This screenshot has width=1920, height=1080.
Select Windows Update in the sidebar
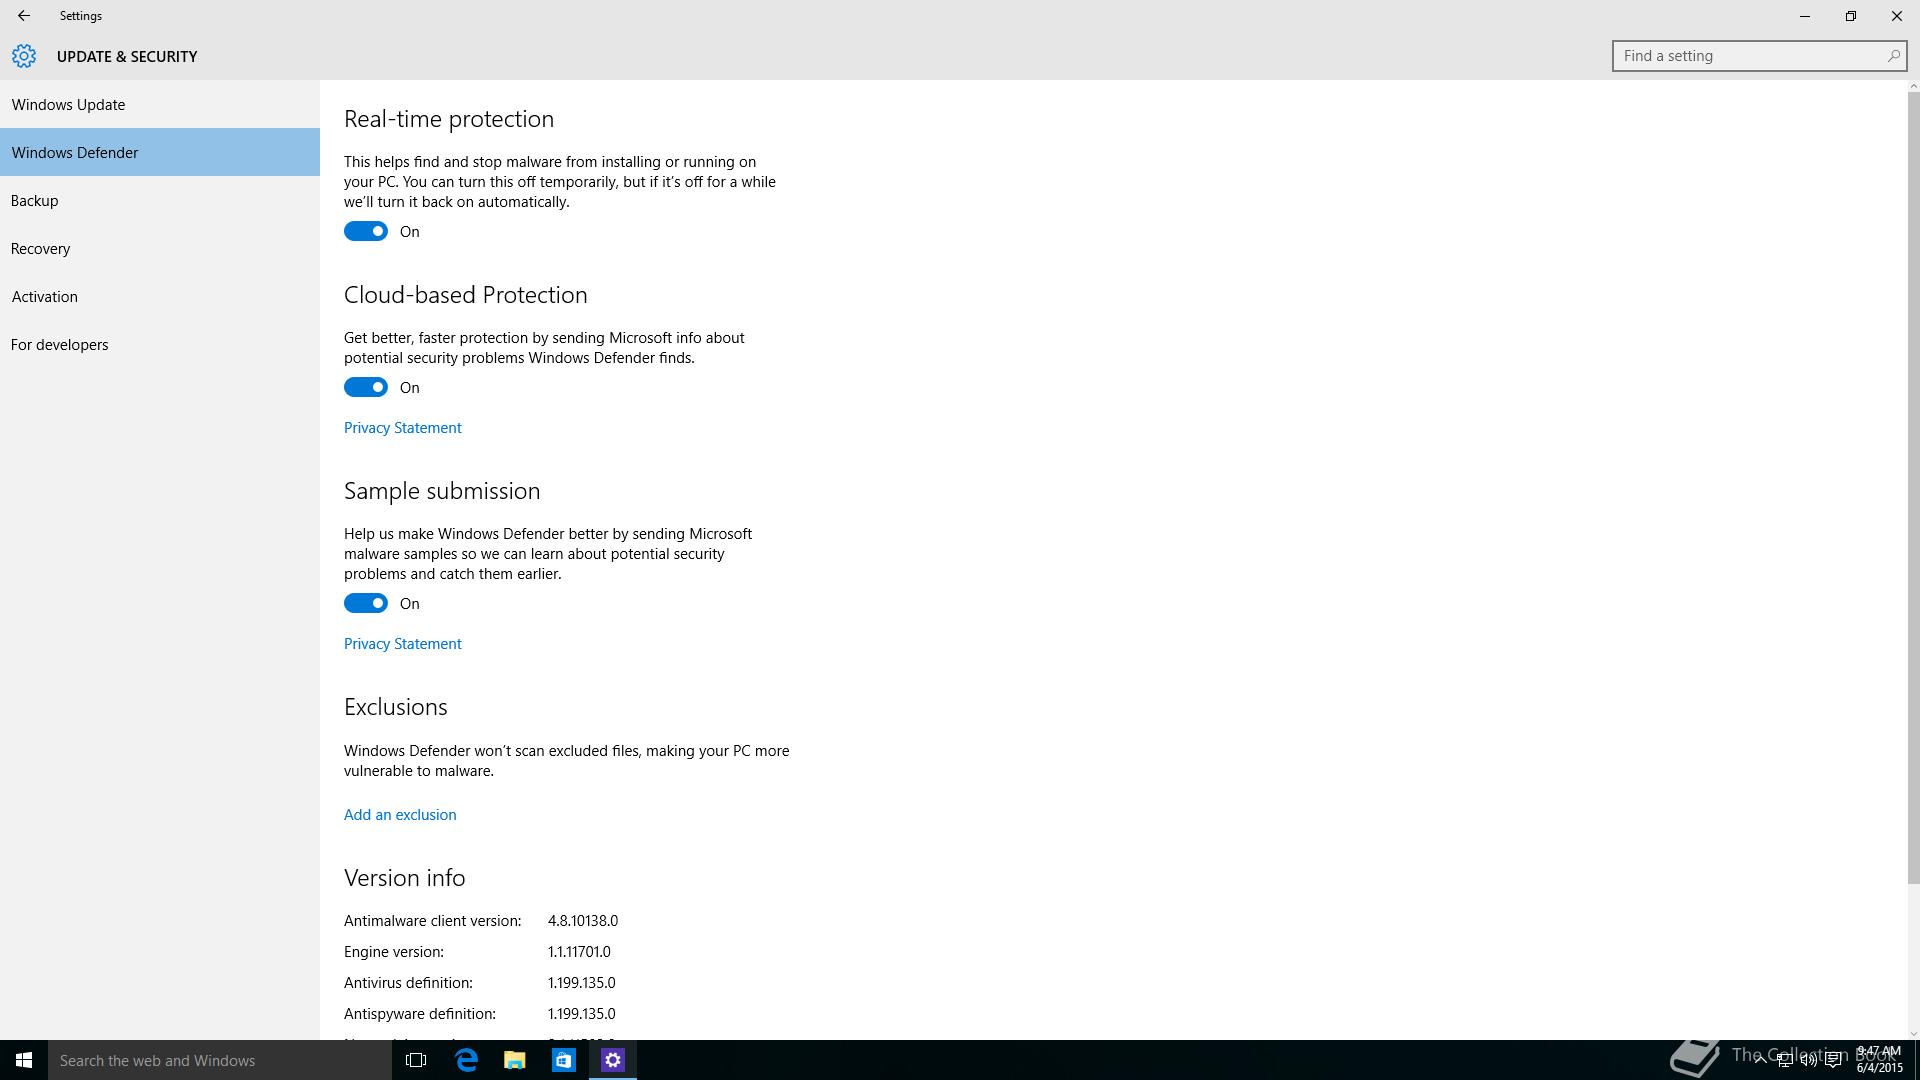(160, 104)
